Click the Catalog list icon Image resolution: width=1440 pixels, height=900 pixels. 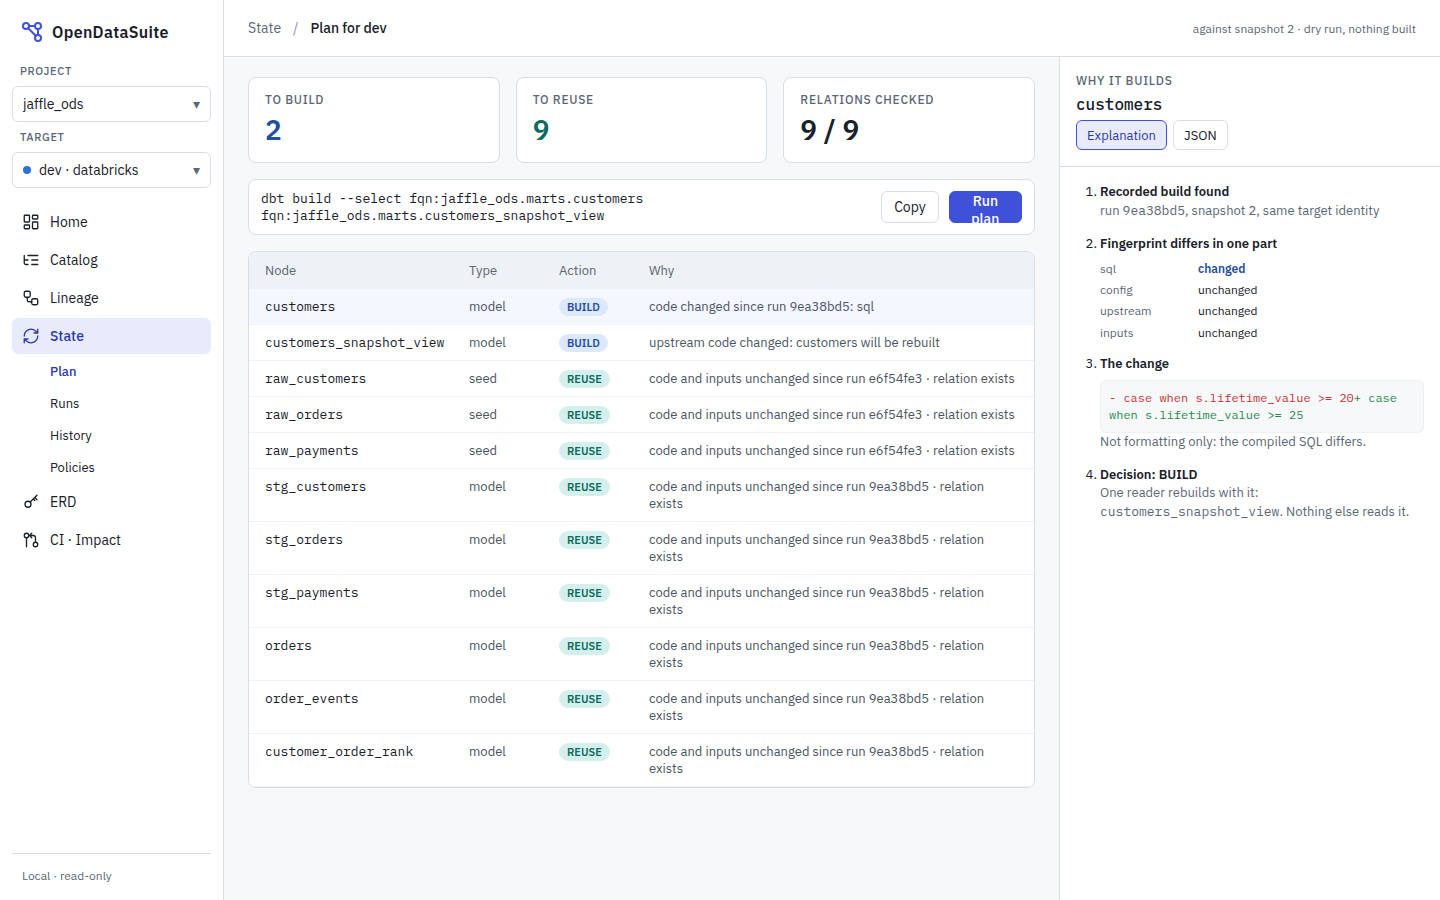31,260
